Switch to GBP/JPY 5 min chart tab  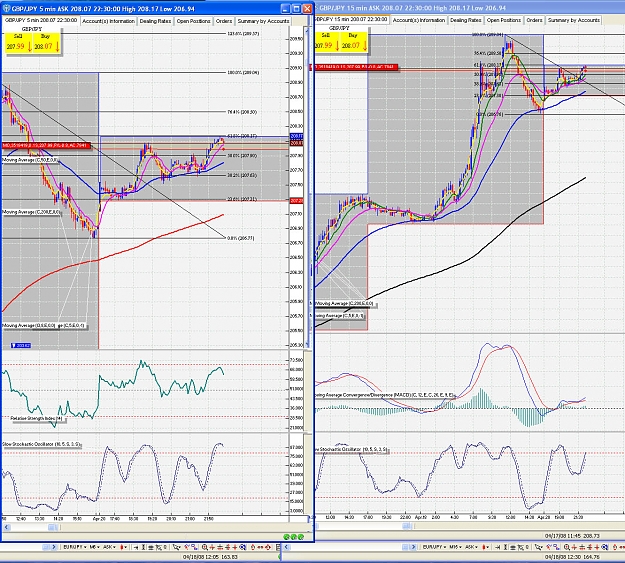41,20
